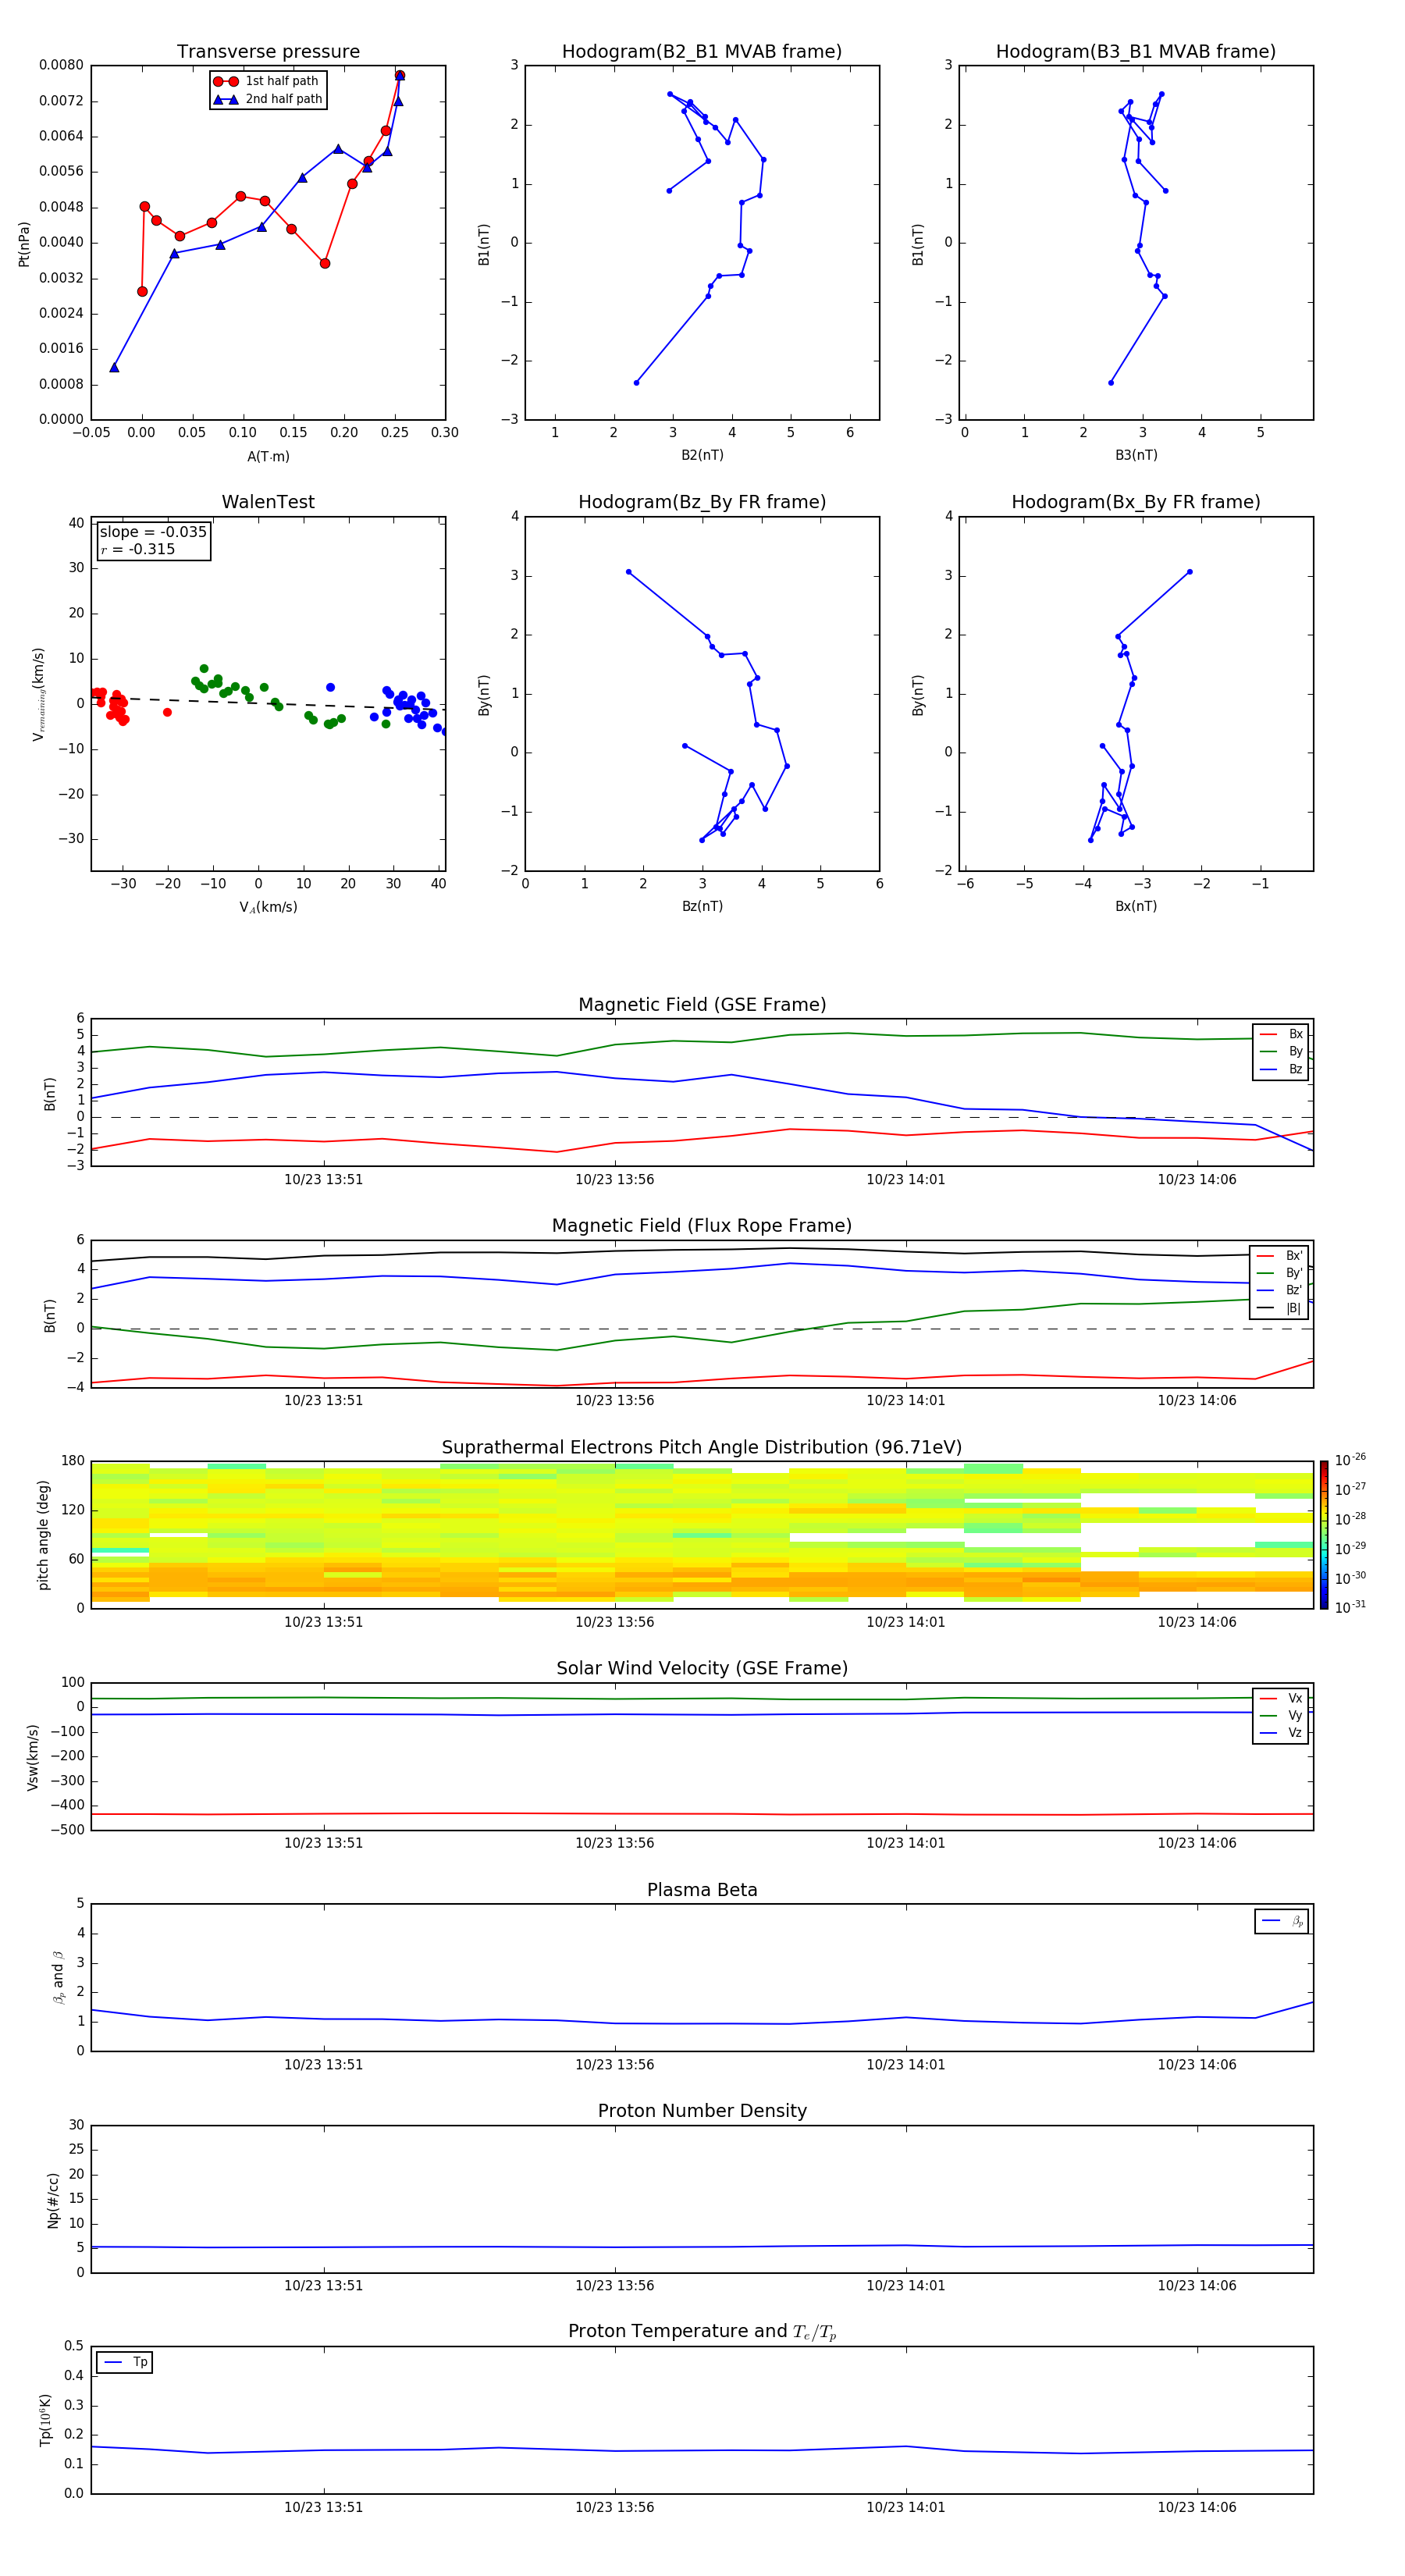The height and width of the screenshot is (2576, 1405).
Task: Click the Suprathermal Electrons Pitch Angle Distribution title
Action: coord(702,1448)
